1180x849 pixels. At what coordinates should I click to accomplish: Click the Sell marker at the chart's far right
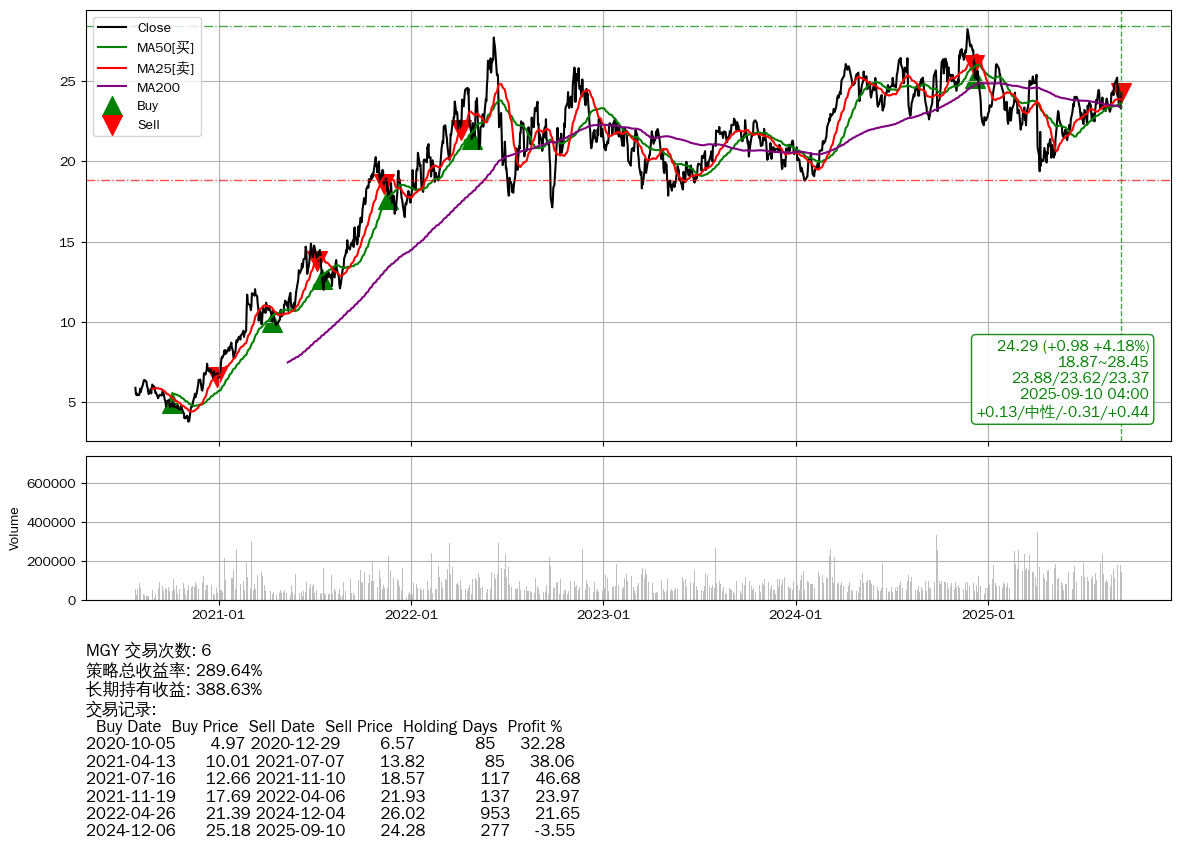tap(1122, 94)
